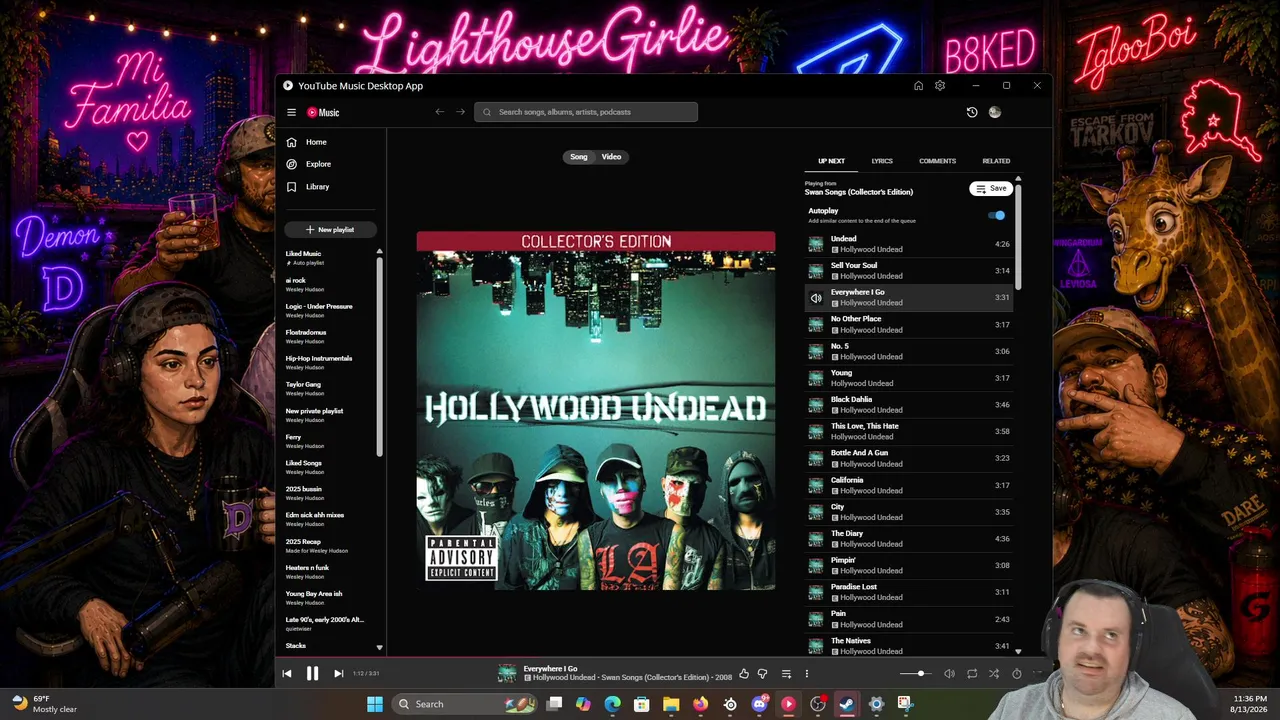Open Discord from the taskbar
Viewport: 1280px width, 720px height.
coord(759,704)
